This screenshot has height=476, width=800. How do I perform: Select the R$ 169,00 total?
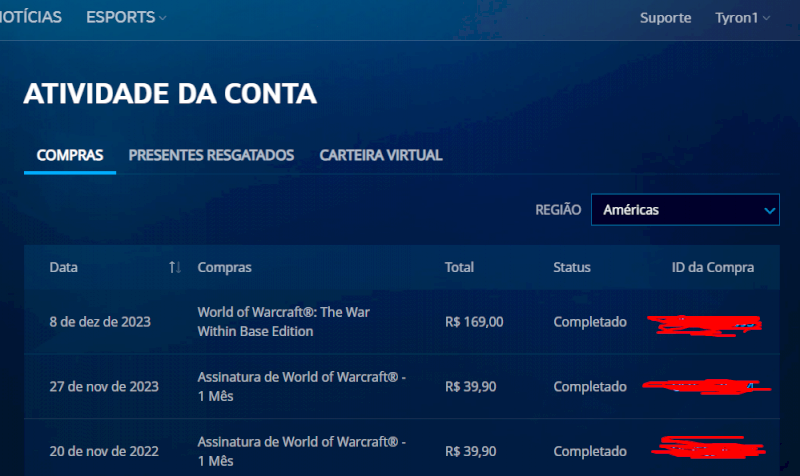tap(474, 322)
